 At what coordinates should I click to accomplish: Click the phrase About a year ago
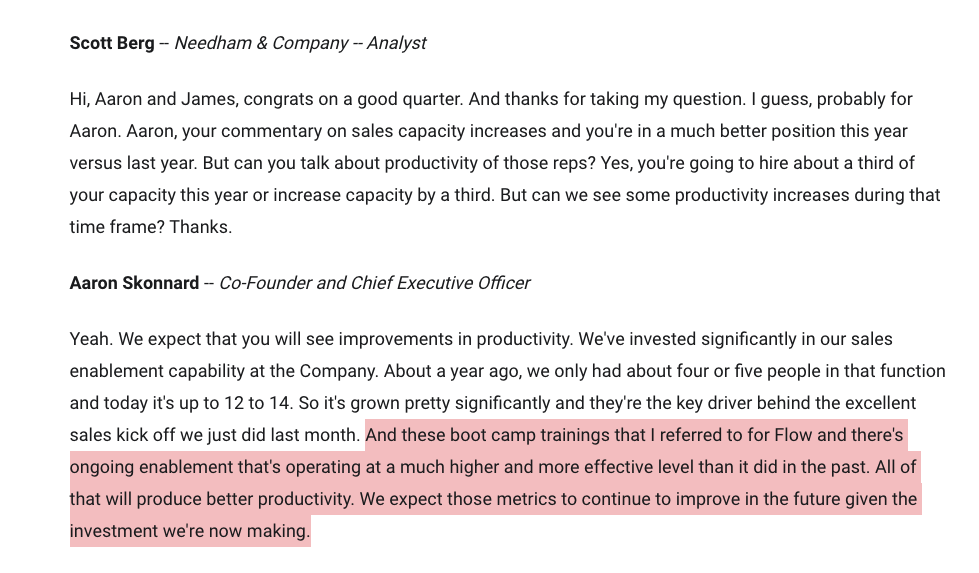(x=453, y=371)
